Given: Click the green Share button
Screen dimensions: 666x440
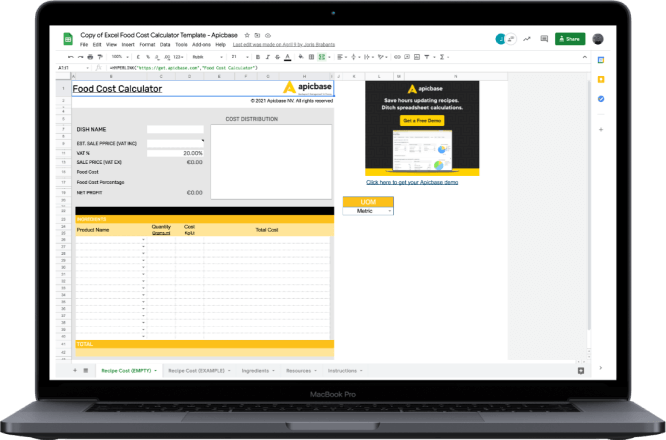Looking at the screenshot, I should (x=570, y=39).
